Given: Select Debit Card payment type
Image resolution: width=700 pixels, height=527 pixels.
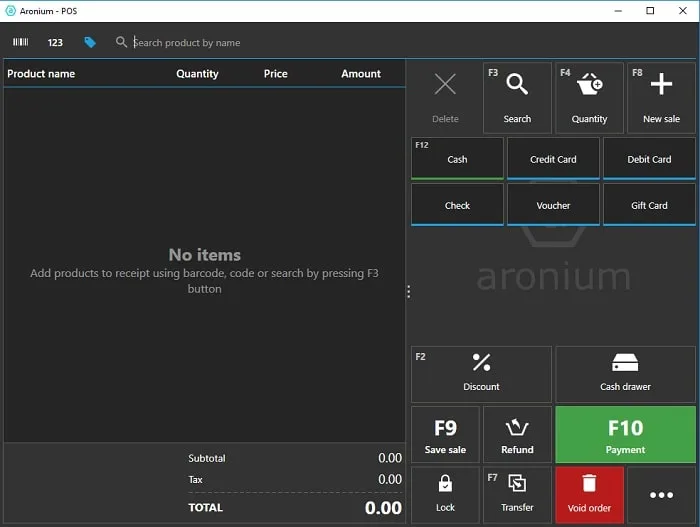Looking at the screenshot, I should pyautogui.click(x=649, y=159).
